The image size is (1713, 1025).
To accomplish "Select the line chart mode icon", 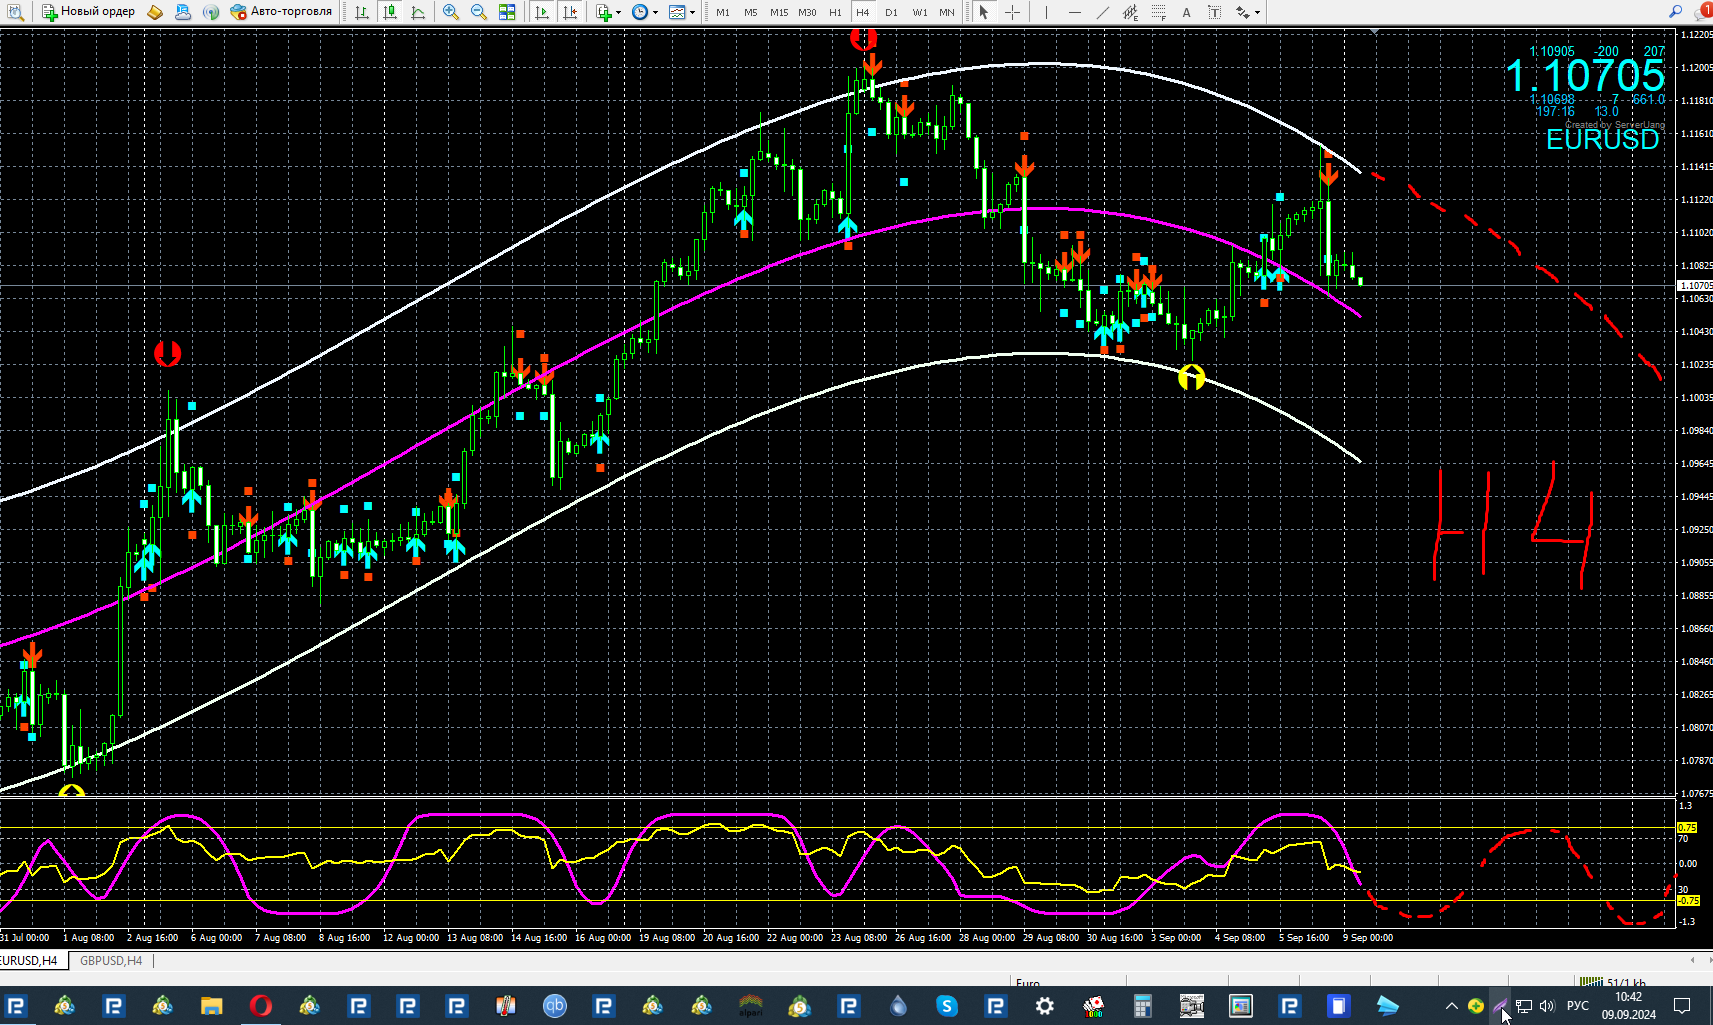I will click(x=418, y=12).
